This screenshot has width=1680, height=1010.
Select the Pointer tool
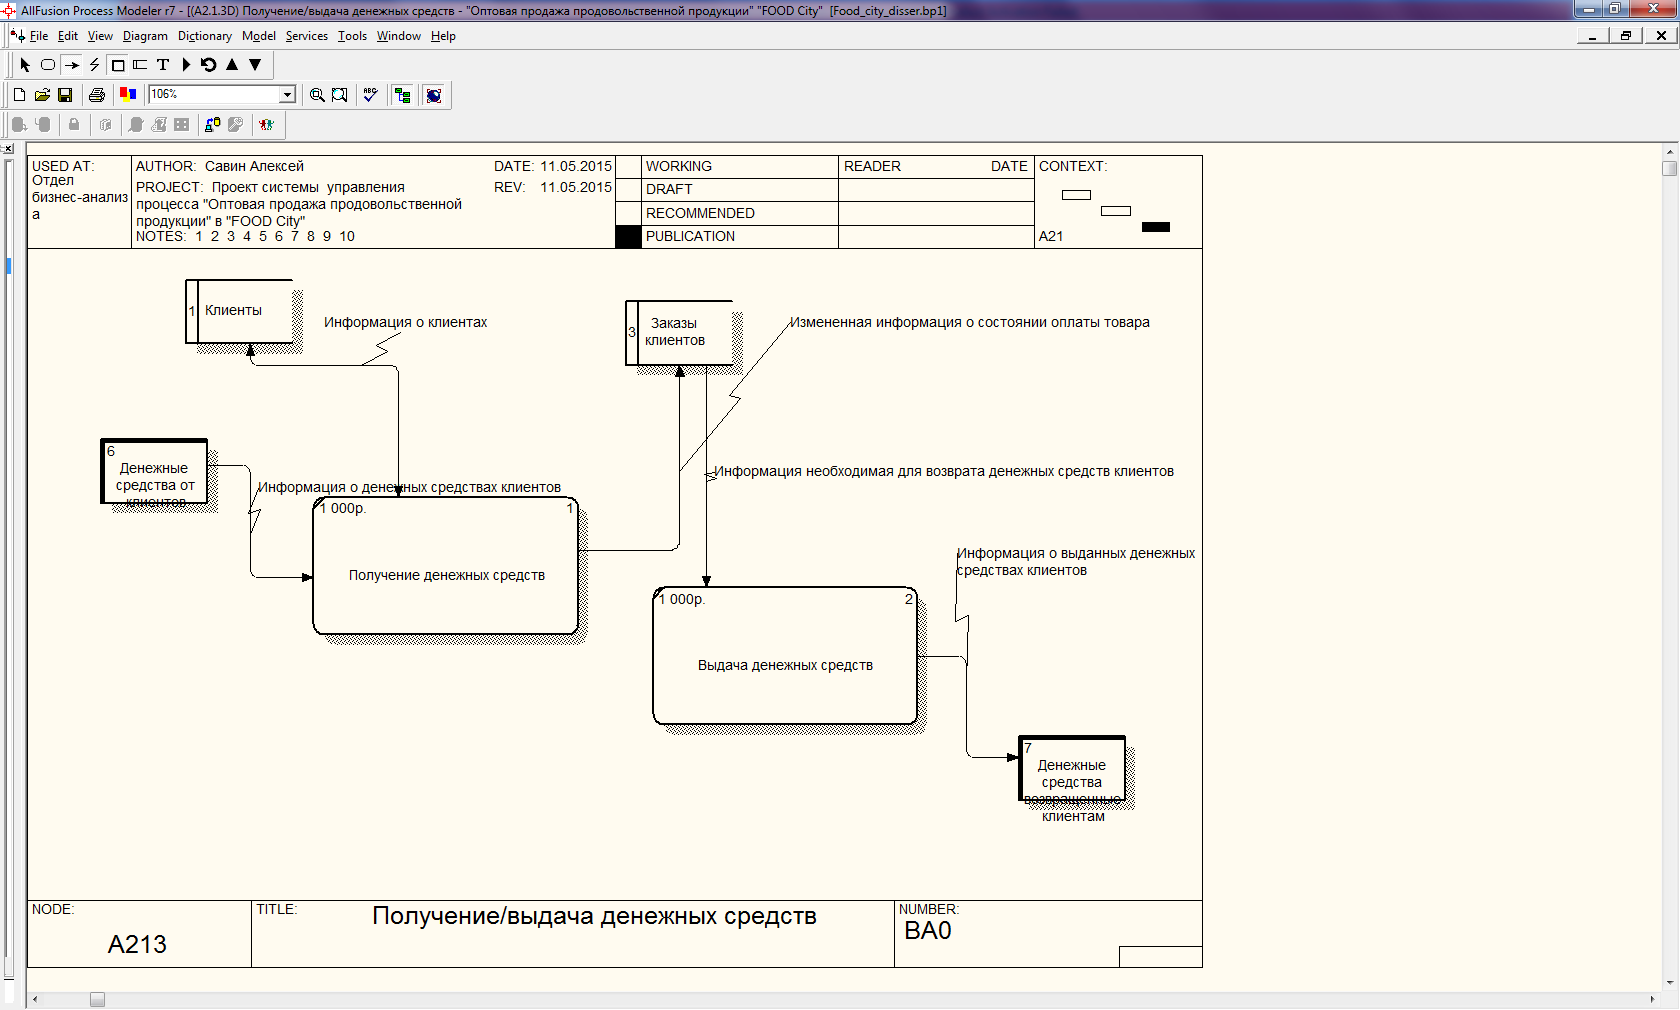pyautogui.click(x=25, y=65)
